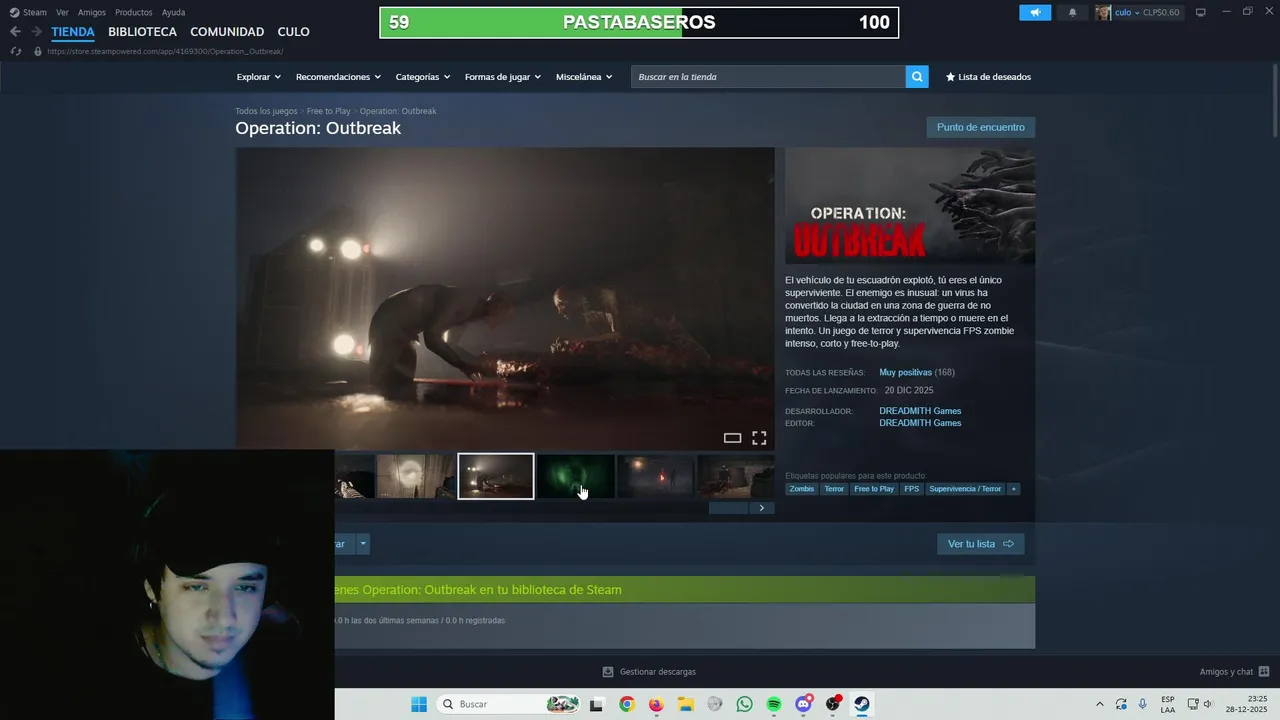
Task: Open Gestionar descargas download icon
Action: pyautogui.click(x=608, y=672)
